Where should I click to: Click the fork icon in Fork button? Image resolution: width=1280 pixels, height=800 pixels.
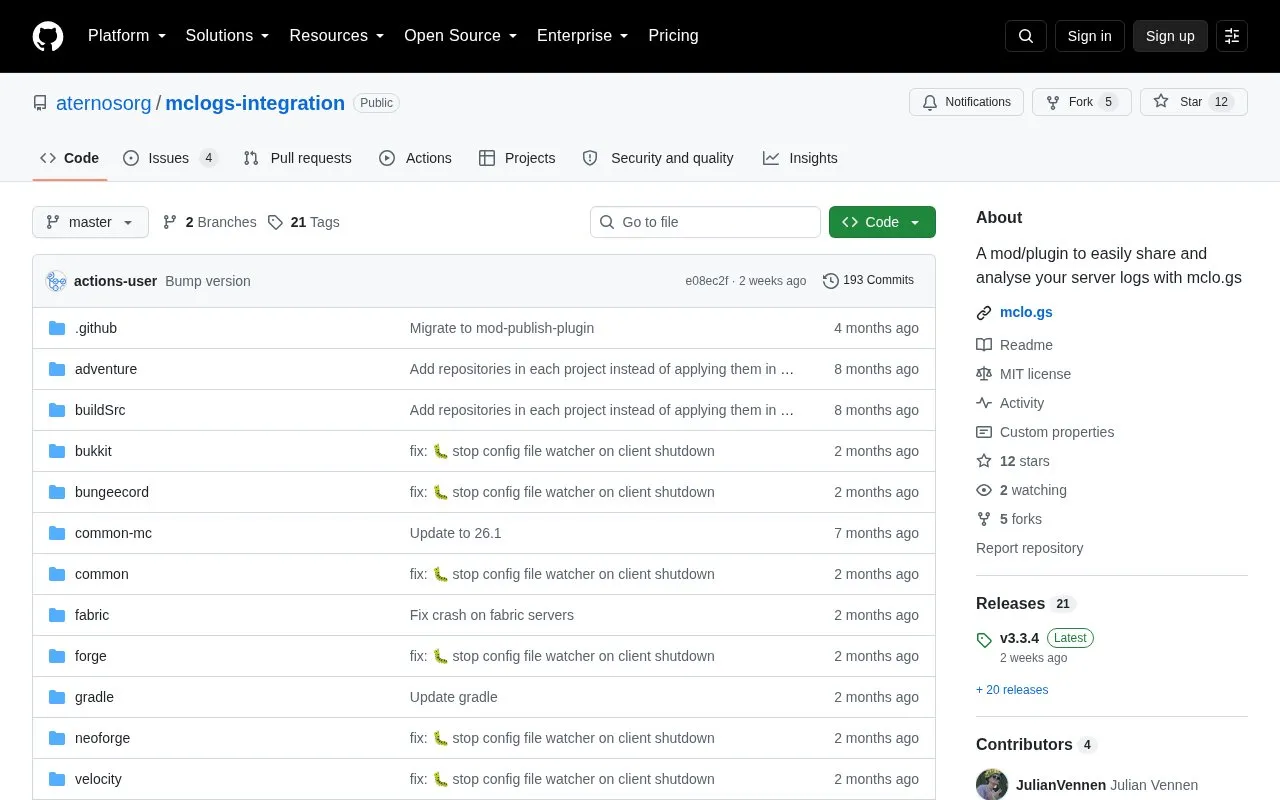(x=1053, y=102)
